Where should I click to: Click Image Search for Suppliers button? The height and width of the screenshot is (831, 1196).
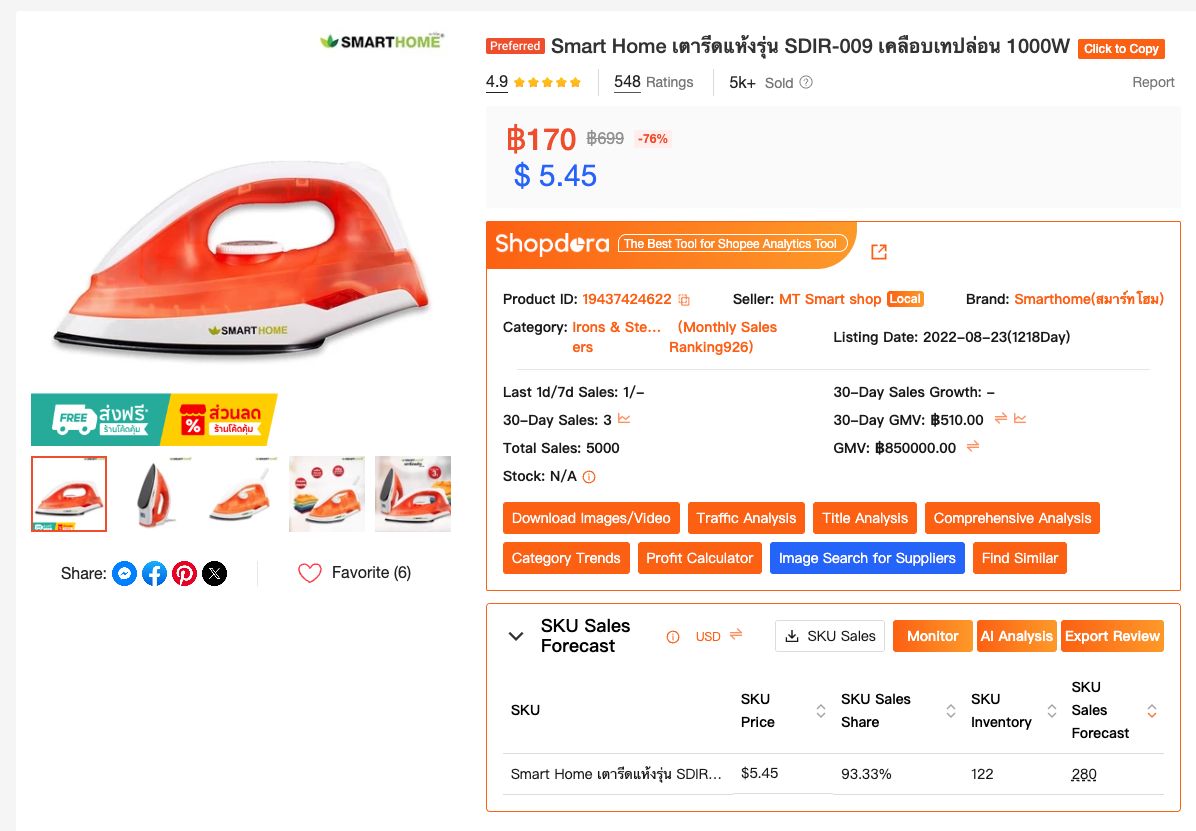pyautogui.click(x=867, y=558)
